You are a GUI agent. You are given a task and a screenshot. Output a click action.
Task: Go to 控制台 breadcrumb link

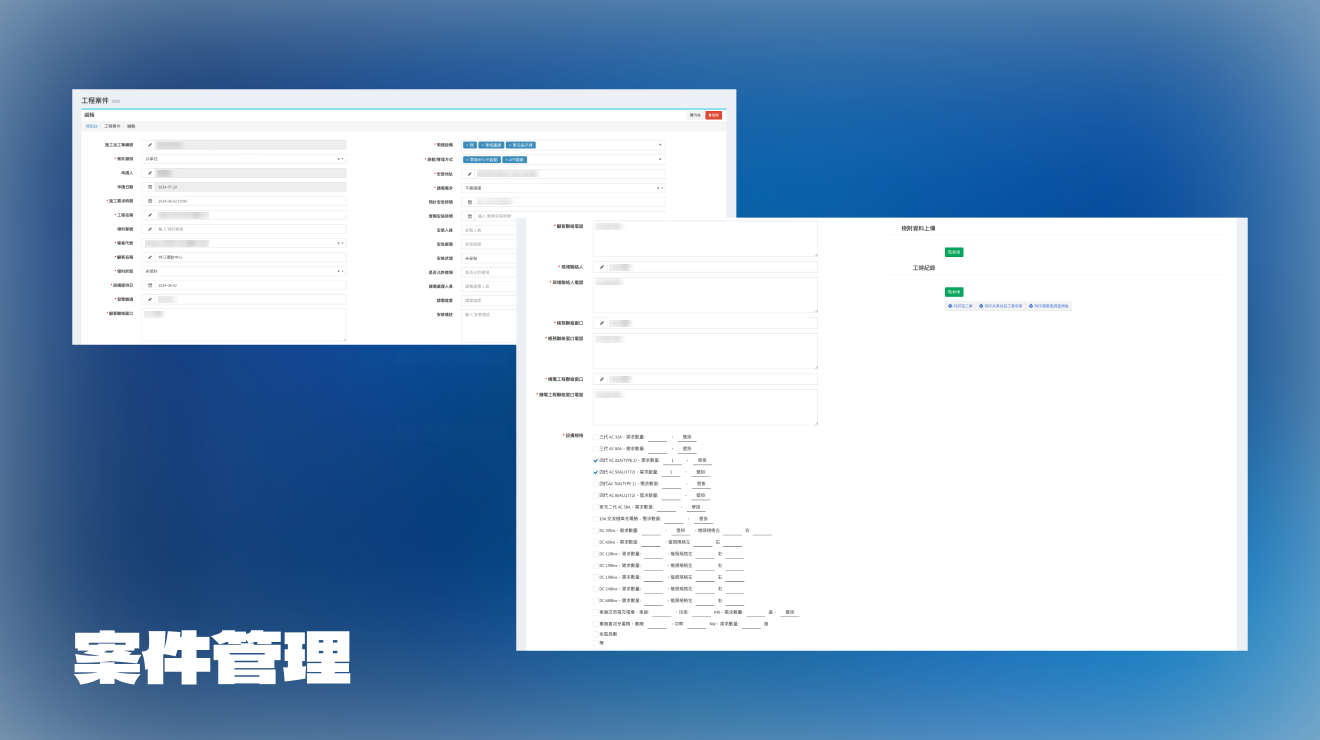(x=91, y=126)
